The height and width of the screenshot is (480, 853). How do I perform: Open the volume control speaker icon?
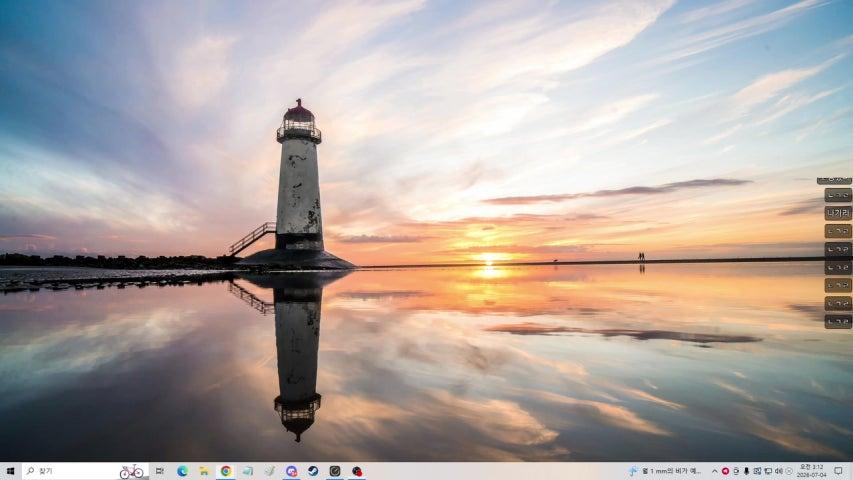[x=778, y=471]
